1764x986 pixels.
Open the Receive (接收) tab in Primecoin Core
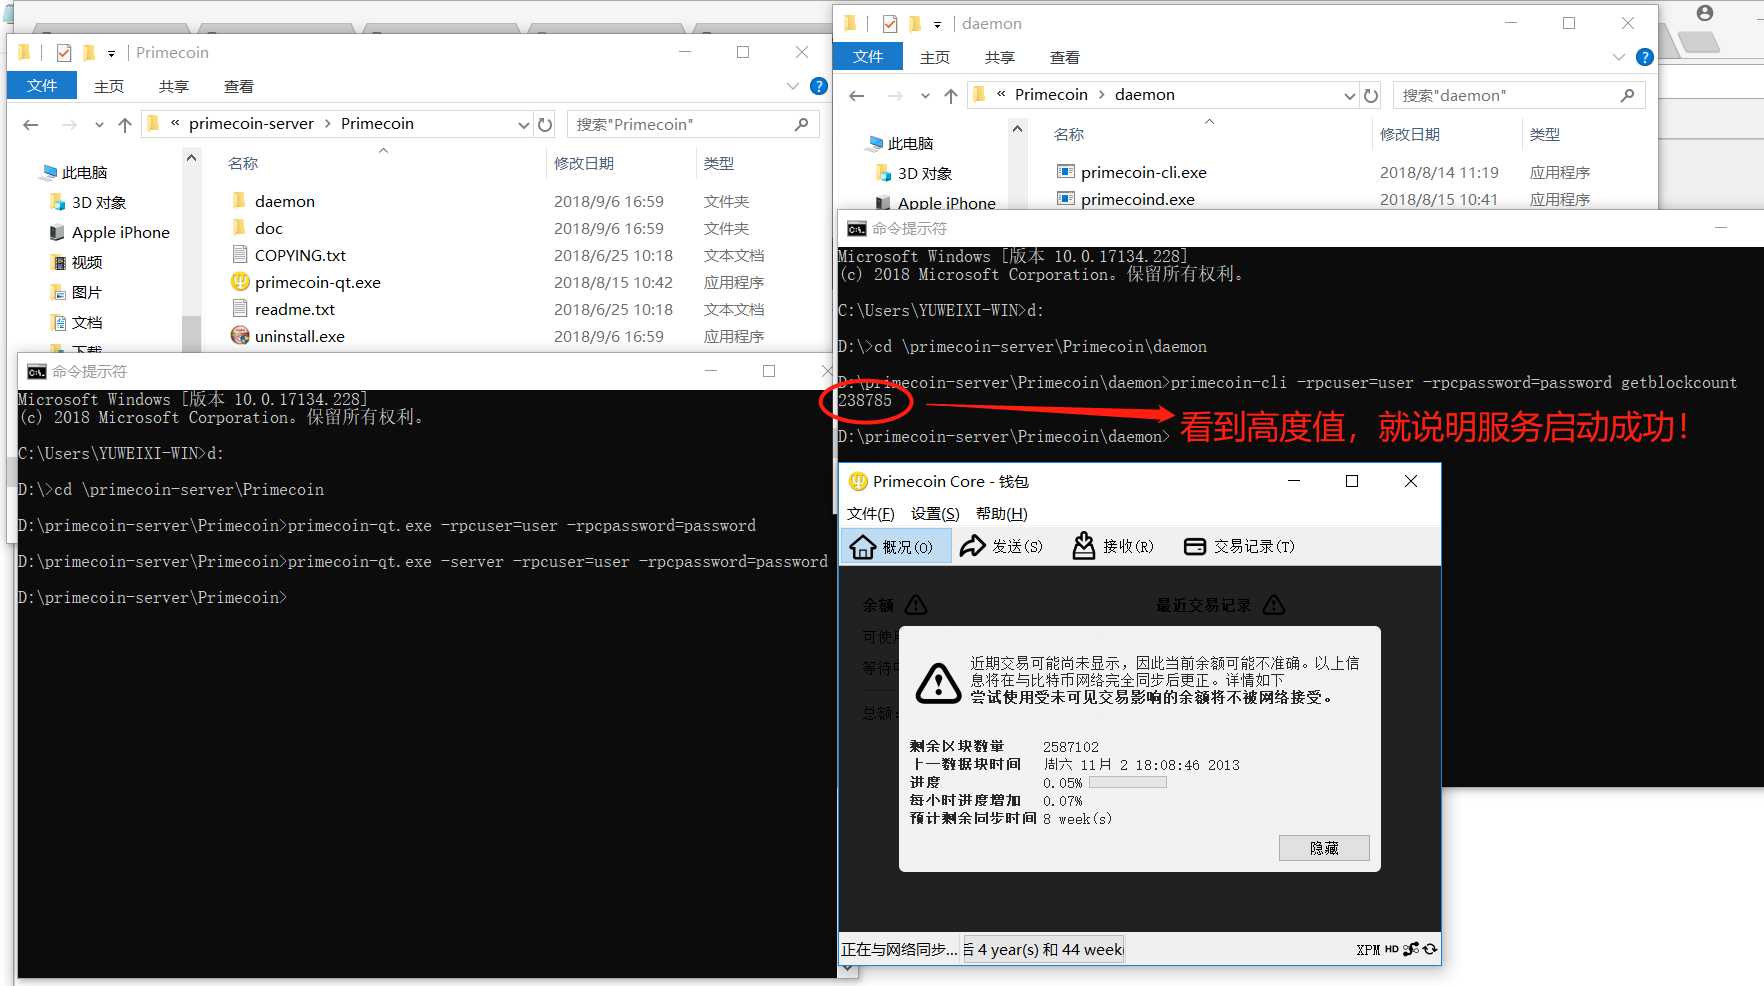pyautogui.click(x=1113, y=547)
